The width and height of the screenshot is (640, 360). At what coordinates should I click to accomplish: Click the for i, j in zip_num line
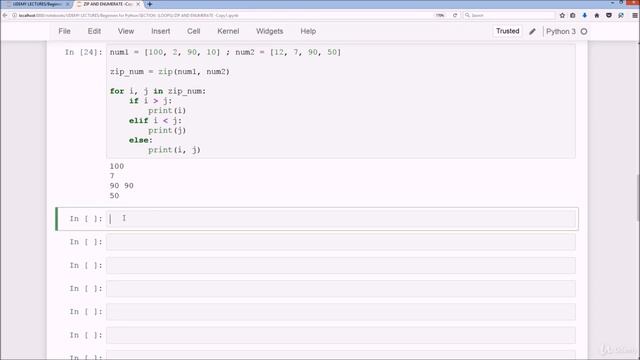158,91
